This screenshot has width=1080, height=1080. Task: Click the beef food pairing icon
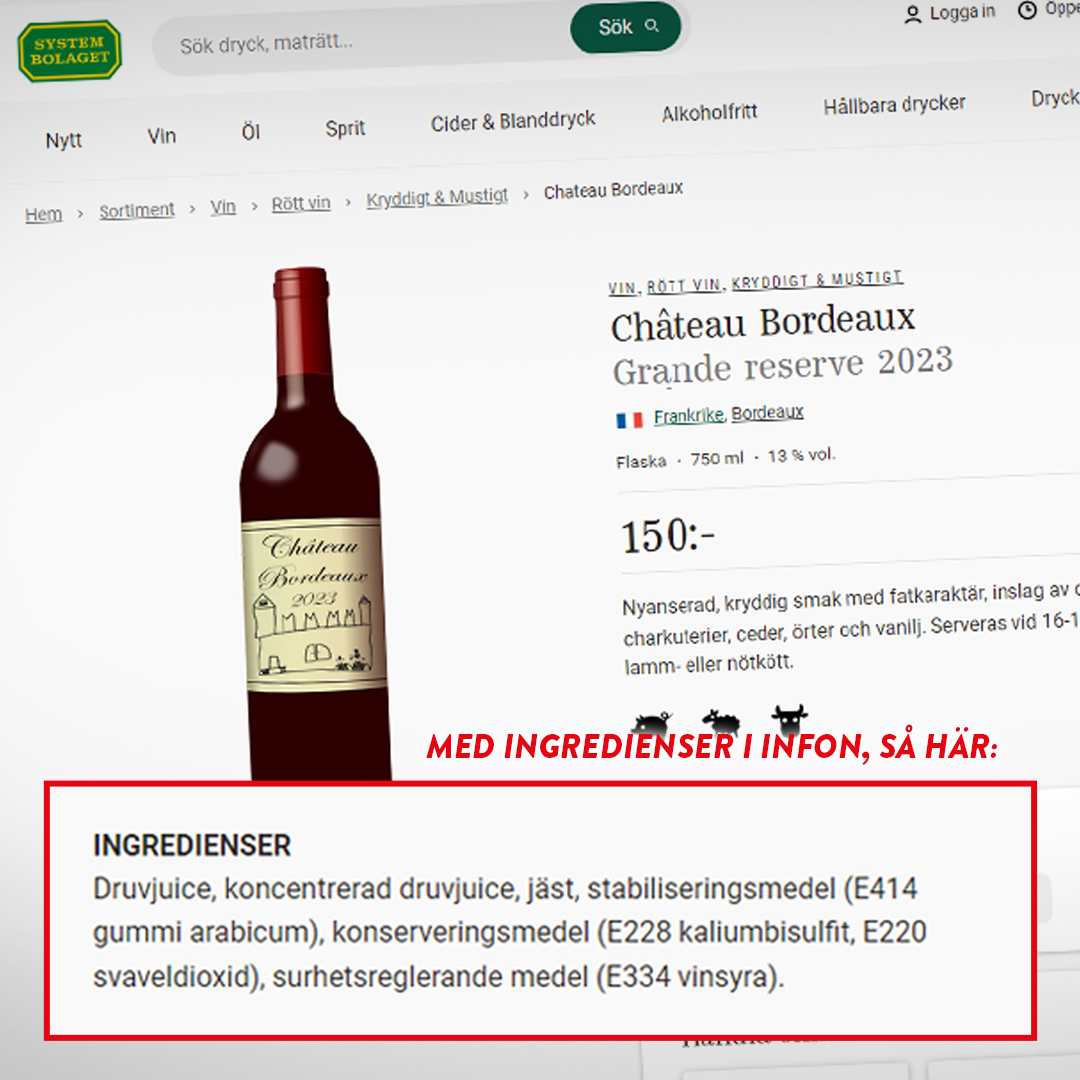point(789,719)
